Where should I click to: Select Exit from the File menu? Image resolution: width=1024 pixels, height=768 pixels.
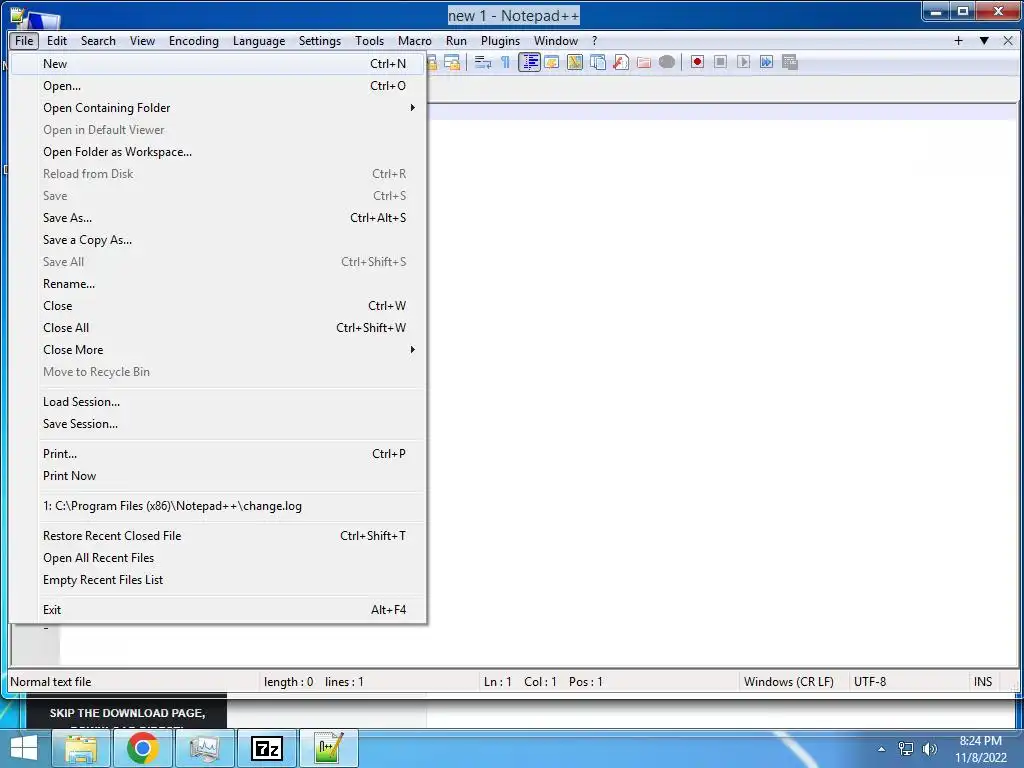pos(219,610)
